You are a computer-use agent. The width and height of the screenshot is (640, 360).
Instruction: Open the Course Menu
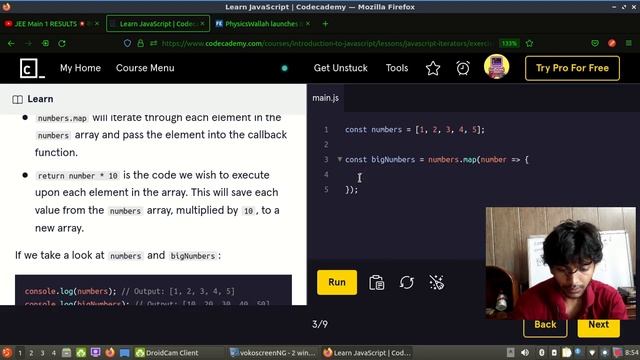click(145, 68)
